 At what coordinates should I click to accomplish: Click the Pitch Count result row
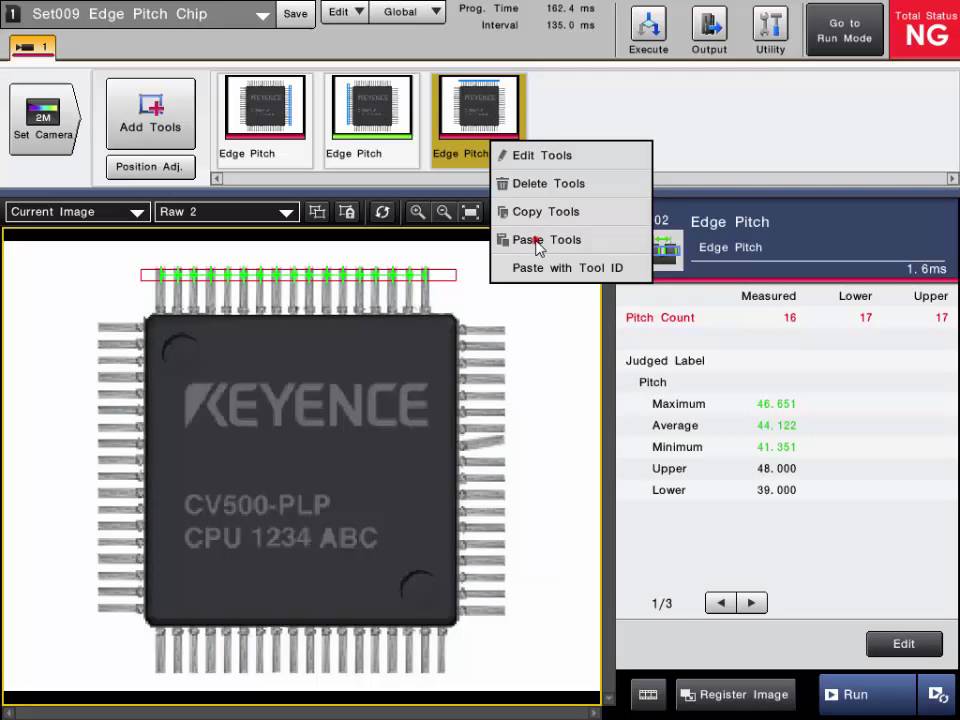click(x=787, y=318)
